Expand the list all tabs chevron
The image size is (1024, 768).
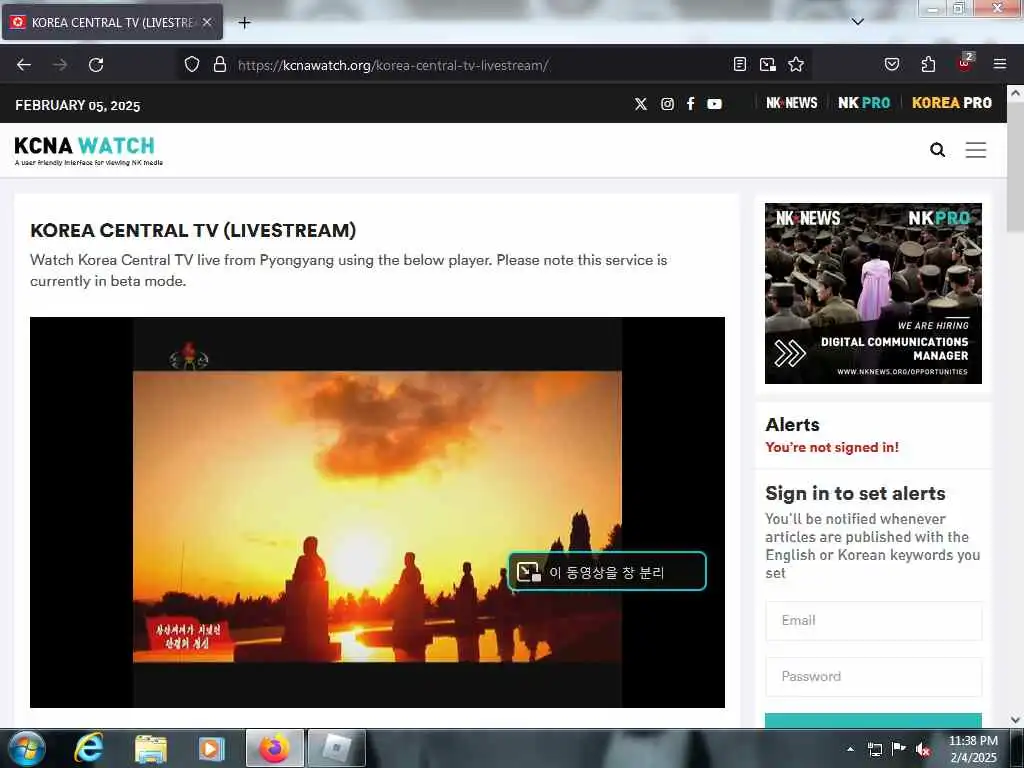[x=858, y=22]
